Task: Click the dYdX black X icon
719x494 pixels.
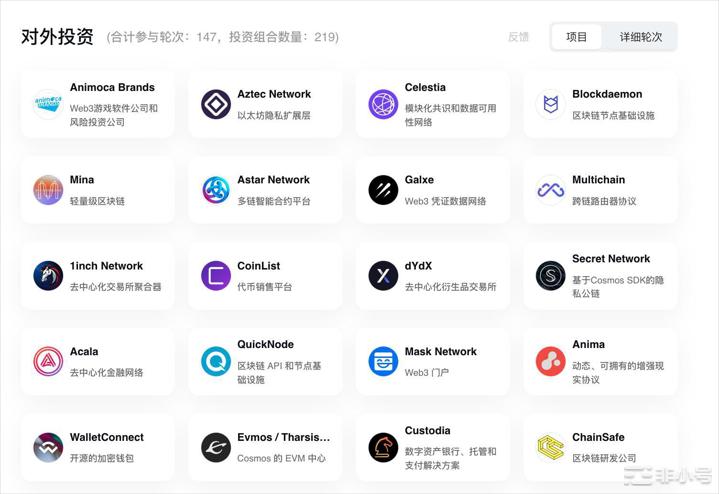Action: 383,276
